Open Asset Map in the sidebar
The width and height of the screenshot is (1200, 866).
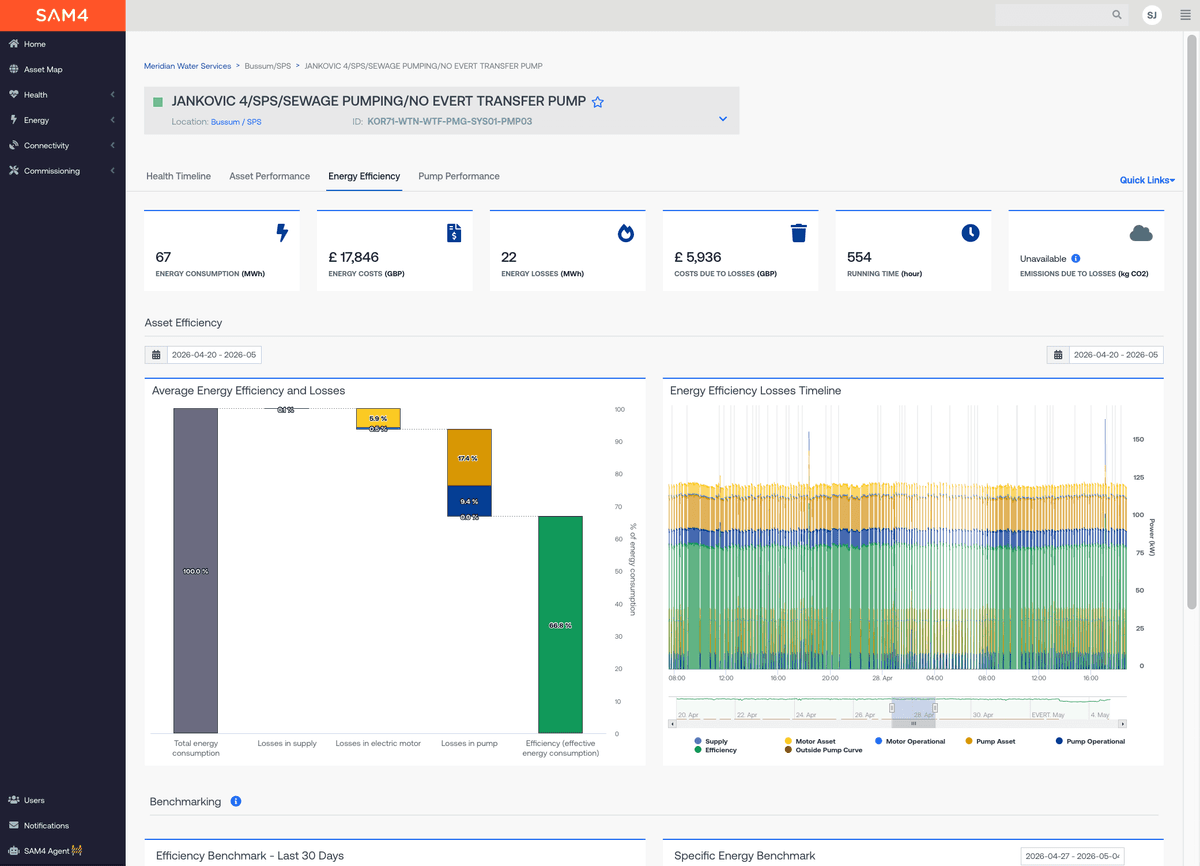(x=43, y=69)
